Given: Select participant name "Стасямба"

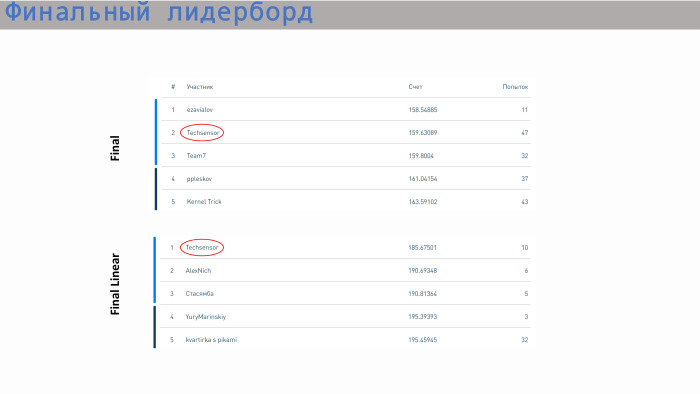Looking at the screenshot, I should point(200,294).
